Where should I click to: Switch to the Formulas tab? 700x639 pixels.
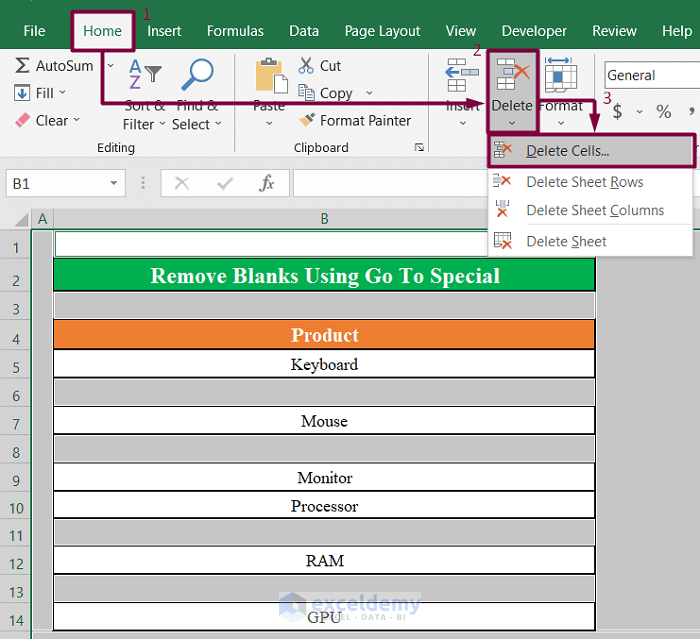pyautogui.click(x=235, y=31)
